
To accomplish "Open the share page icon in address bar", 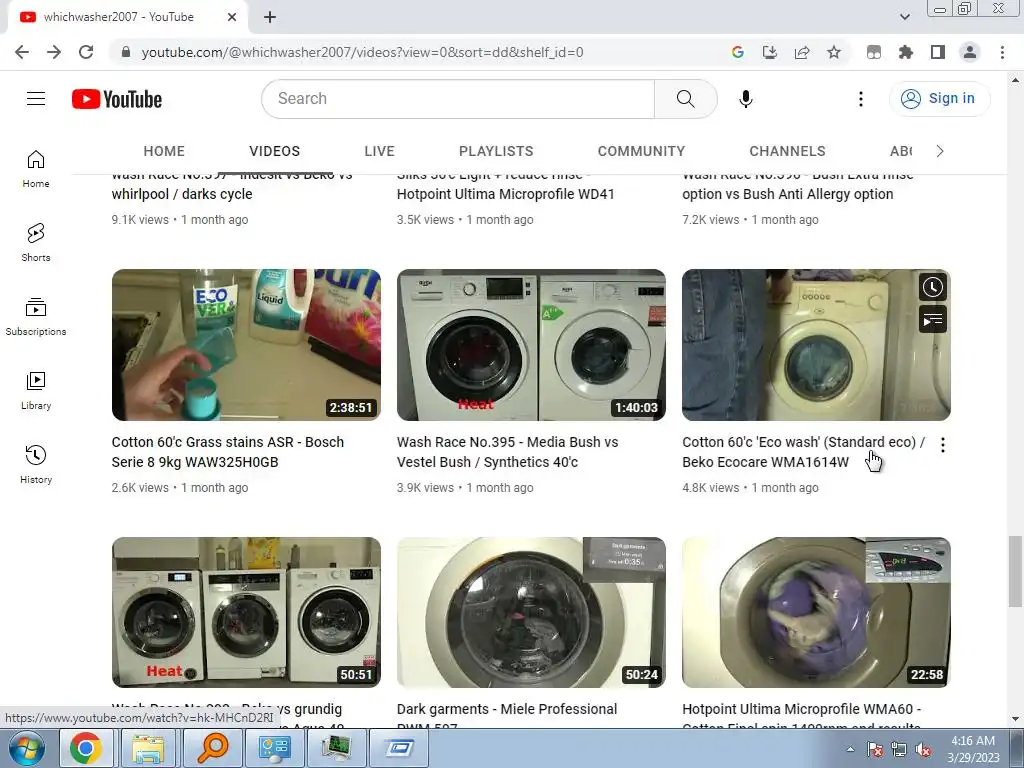I will click(802, 52).
